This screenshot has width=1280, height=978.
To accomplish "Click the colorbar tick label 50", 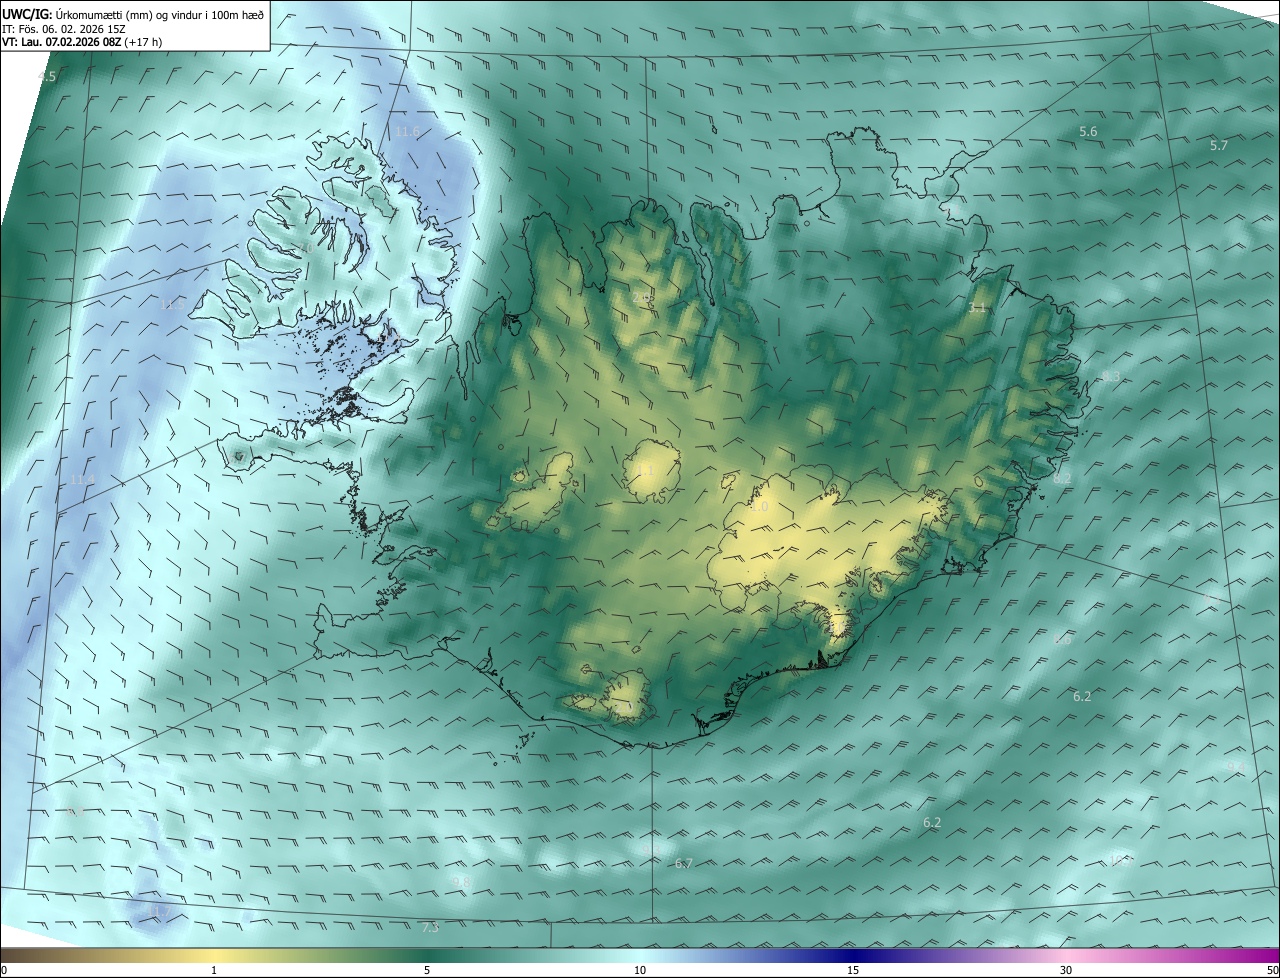I will coord(1272,970).
